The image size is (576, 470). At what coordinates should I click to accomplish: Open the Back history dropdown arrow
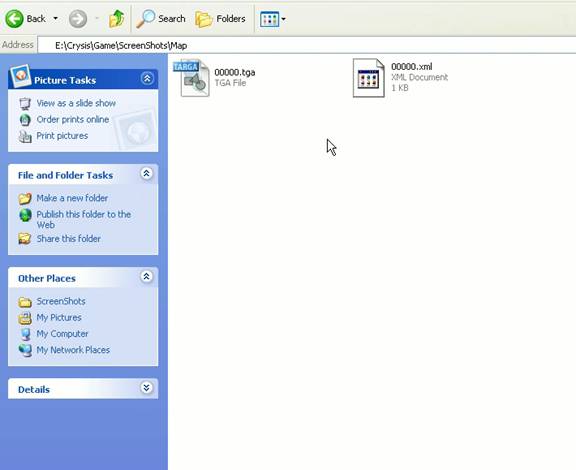point(55,18)
